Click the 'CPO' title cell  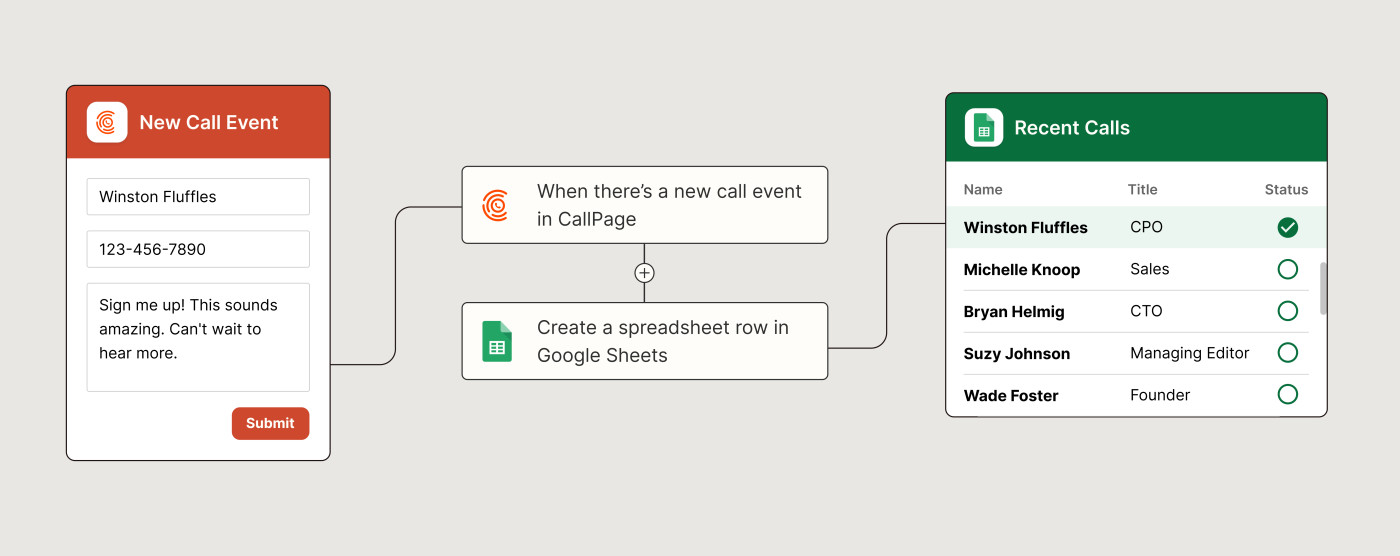tap(1146, 227)
